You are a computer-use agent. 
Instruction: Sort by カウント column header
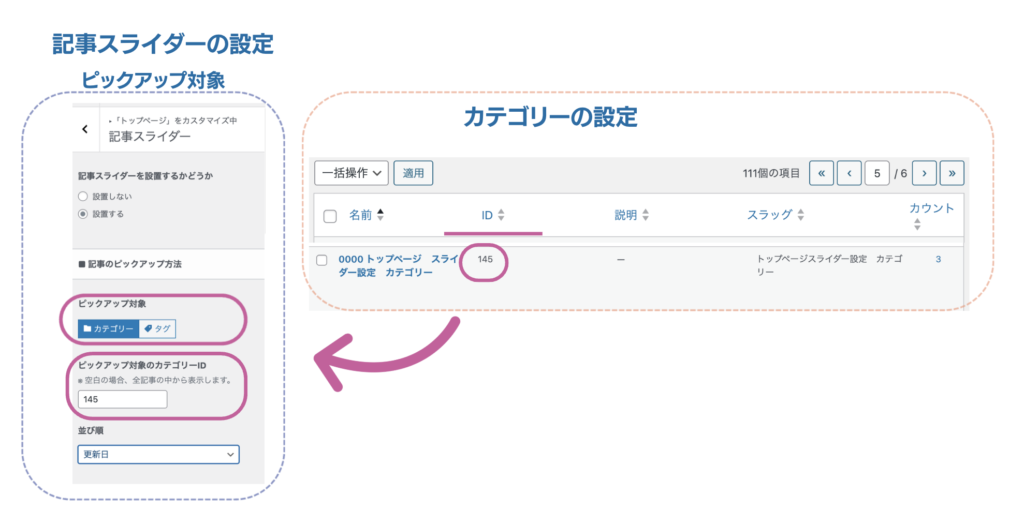pyautogui.click(x=931, y=209)
